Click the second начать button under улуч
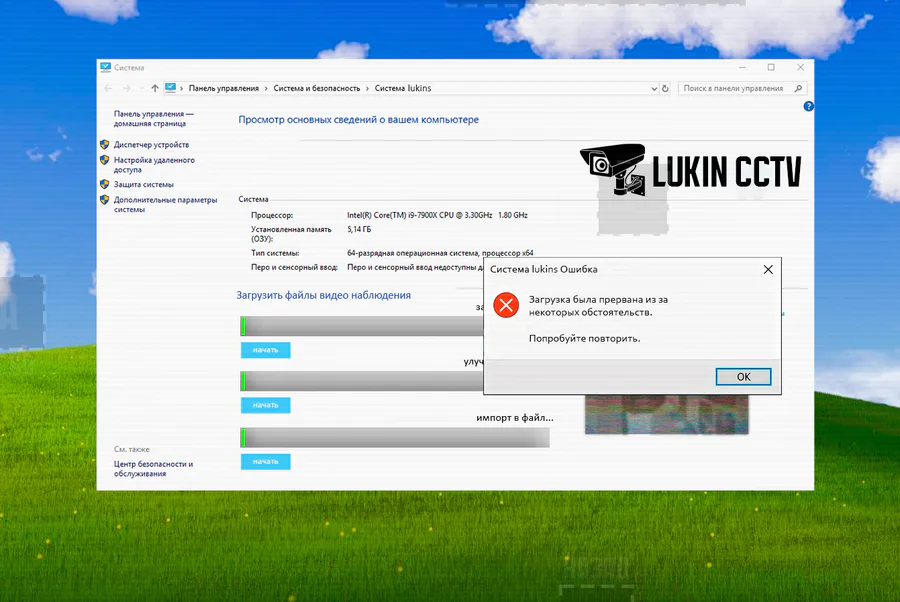The image size is (900, 602). [x=265, y=405]
